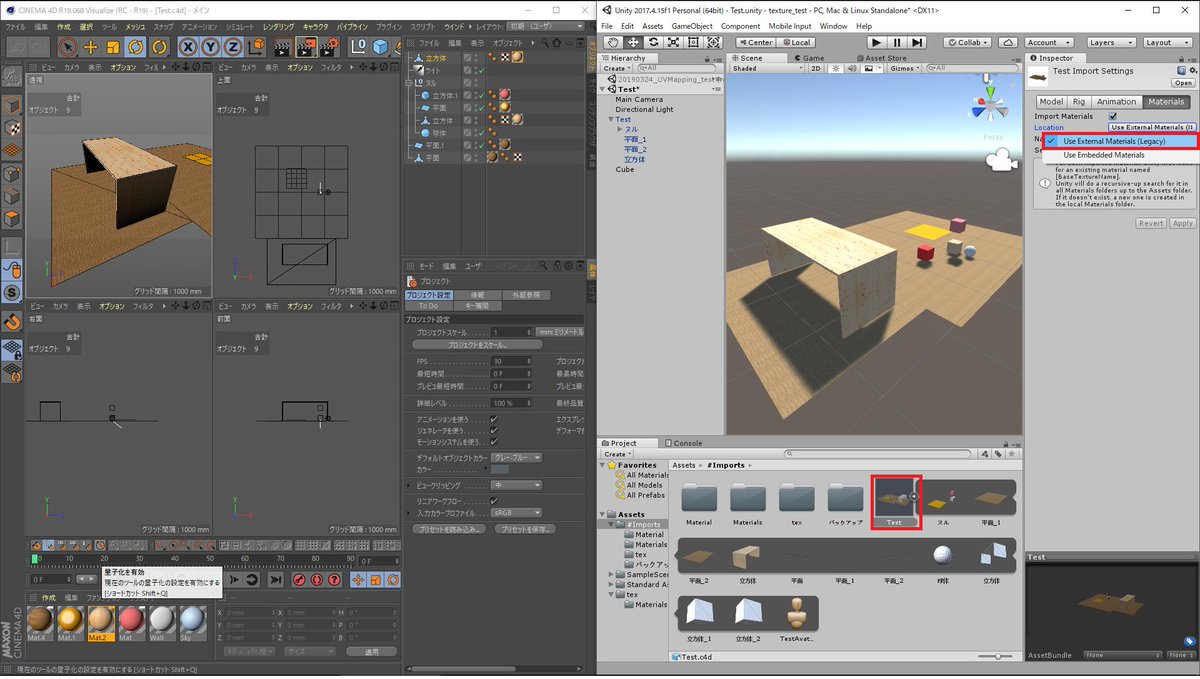
Task: Open Unity Component menu
Action: point(740,26)
